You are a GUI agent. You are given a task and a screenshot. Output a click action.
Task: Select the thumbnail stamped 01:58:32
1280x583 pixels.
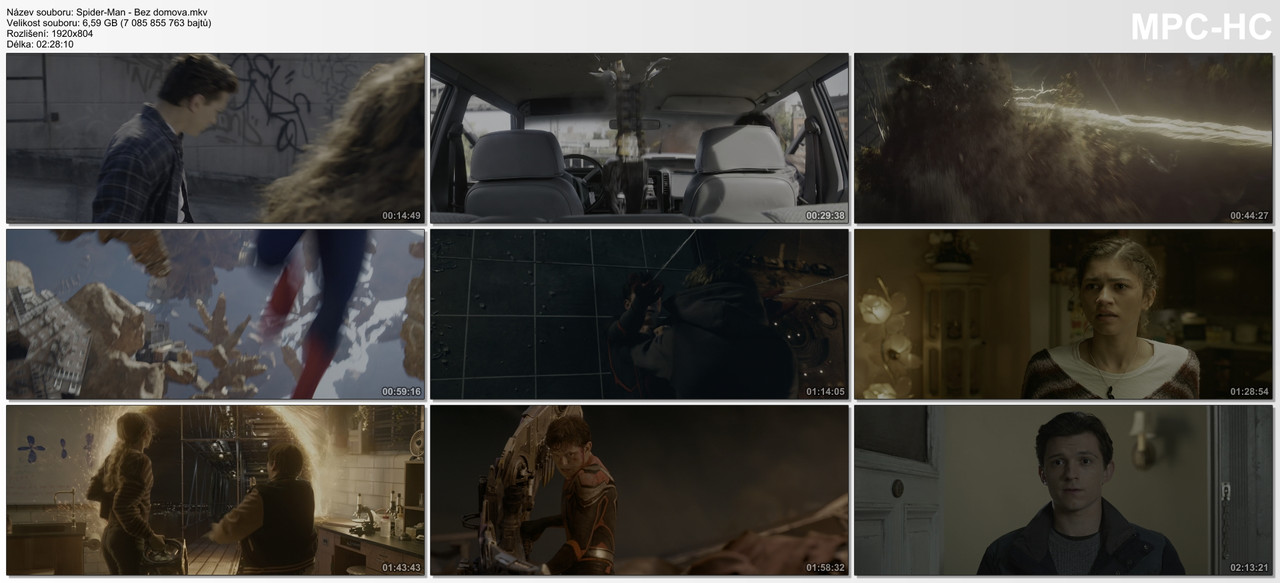click(639, 490)
